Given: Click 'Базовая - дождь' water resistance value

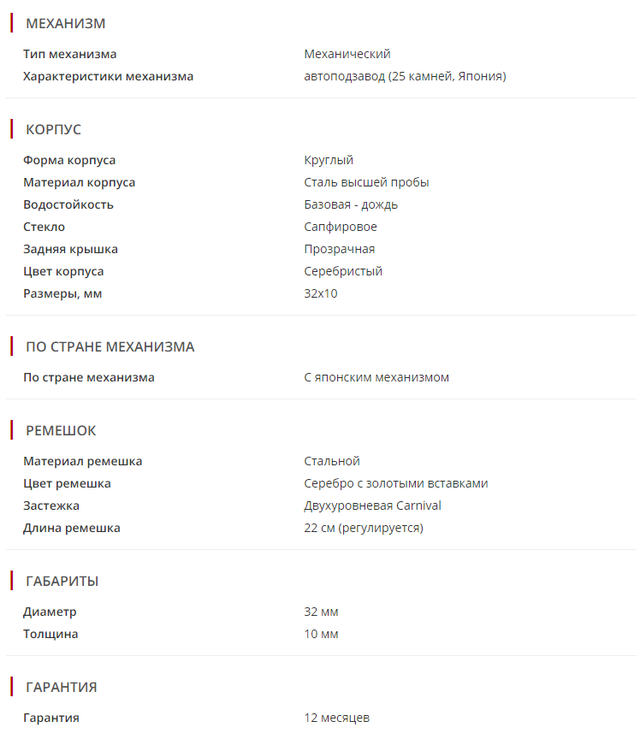Looking at the screenshot, I should pyautogui.click(x=351, y=204).
